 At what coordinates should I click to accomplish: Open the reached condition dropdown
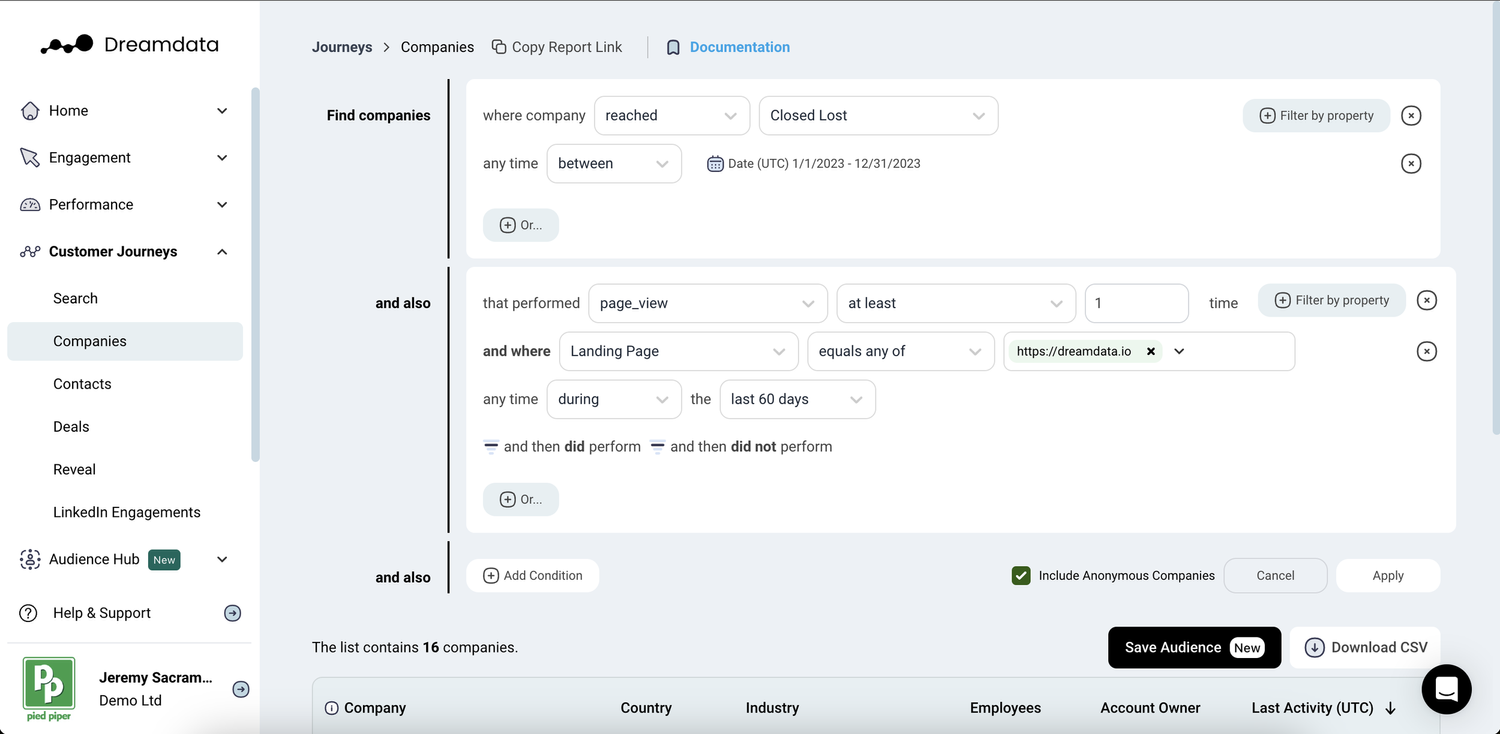coord(672,116)
